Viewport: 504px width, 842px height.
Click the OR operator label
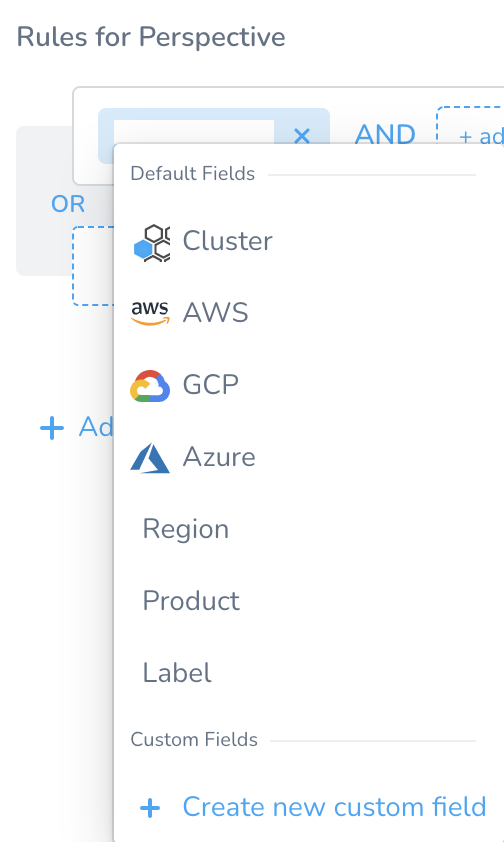pos(68,204)
